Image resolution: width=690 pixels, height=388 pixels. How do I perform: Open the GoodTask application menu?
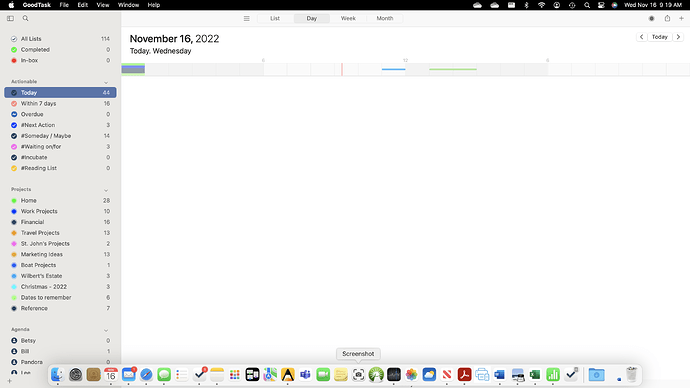coord(37,5)
